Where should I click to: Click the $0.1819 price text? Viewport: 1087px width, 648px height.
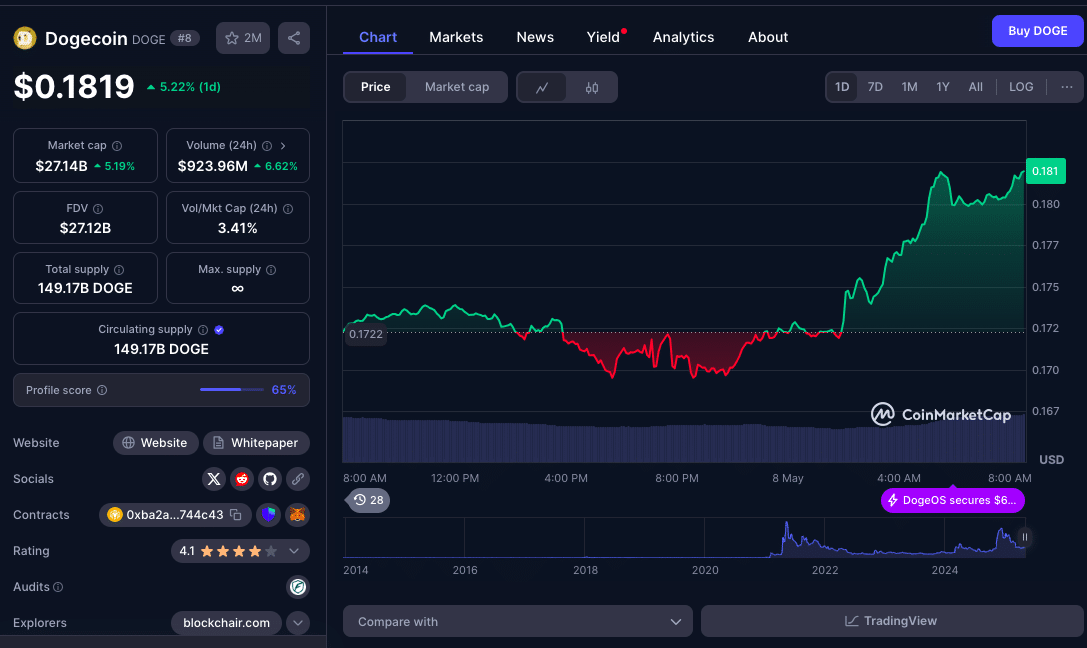74,87
